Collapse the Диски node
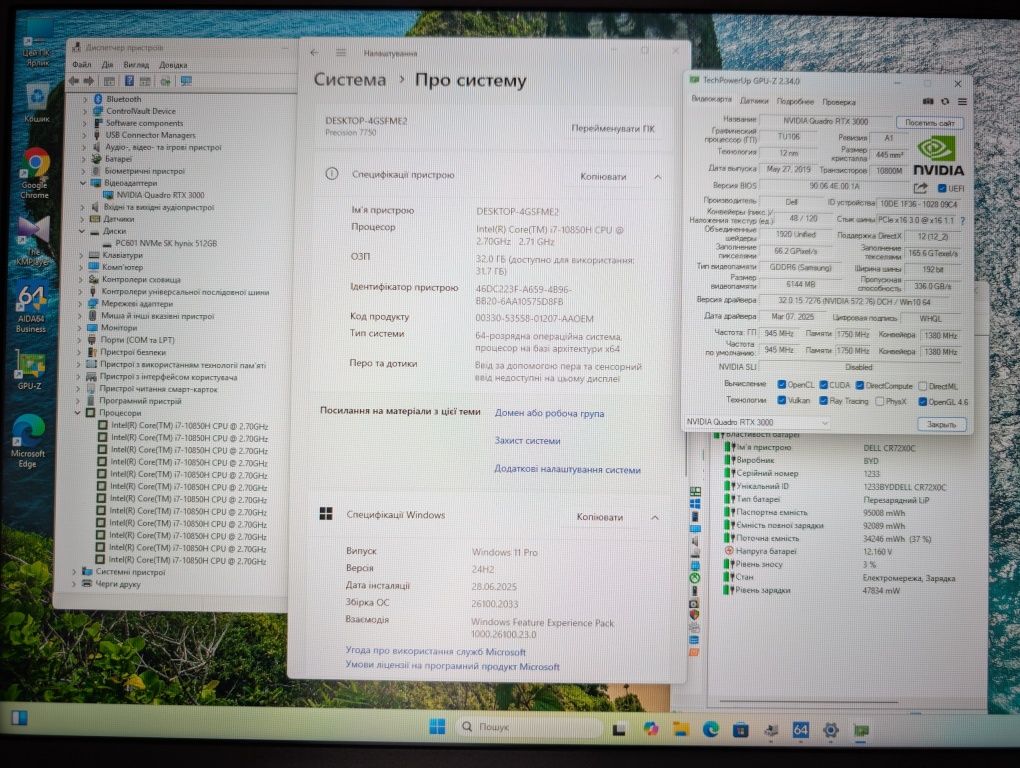This screenshot has width=1020, height=768. (x=82, y=232)
